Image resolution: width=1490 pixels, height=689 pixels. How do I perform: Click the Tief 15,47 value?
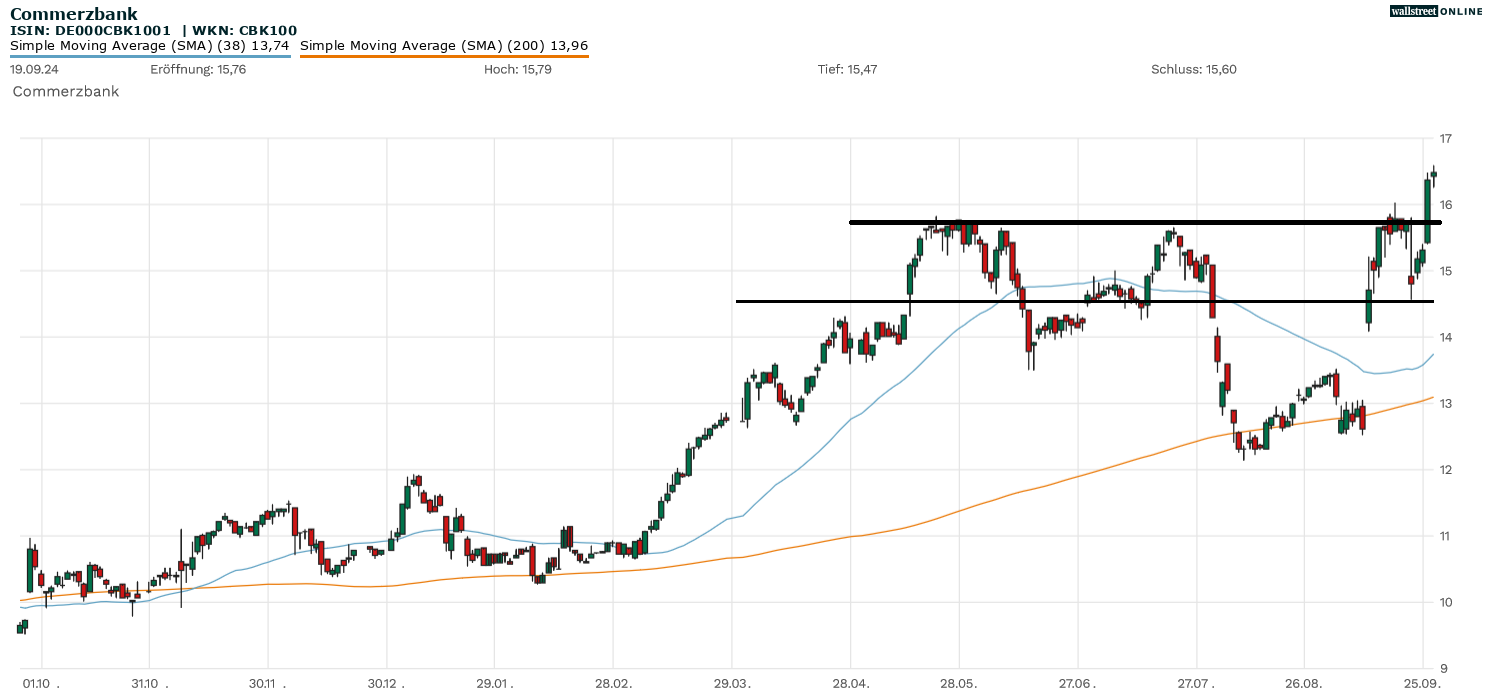coord(847,69)
